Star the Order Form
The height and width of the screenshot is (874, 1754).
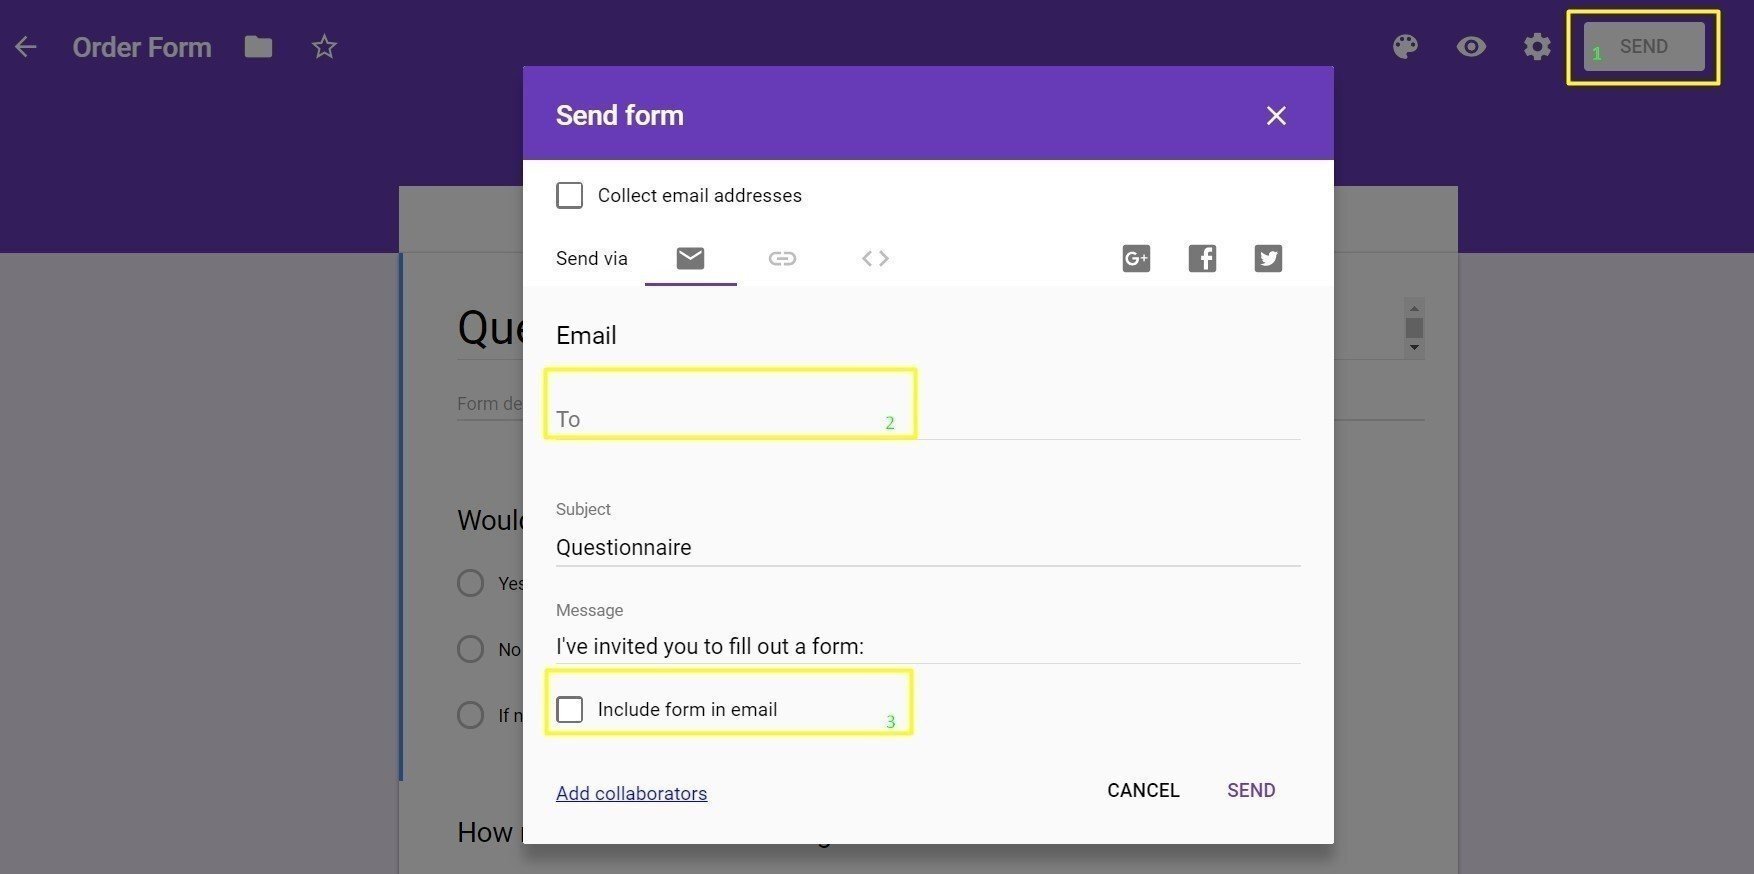(x=324, y=47)
